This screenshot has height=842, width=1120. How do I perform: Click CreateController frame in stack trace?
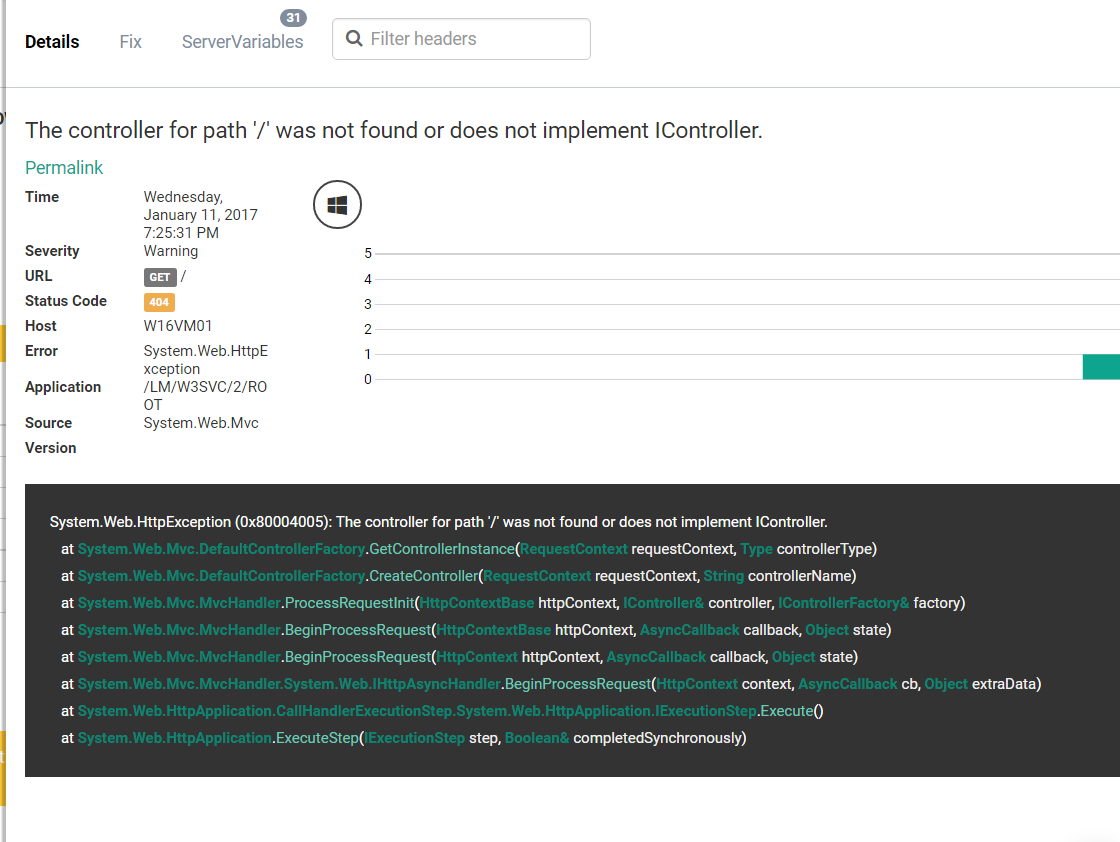423,576
